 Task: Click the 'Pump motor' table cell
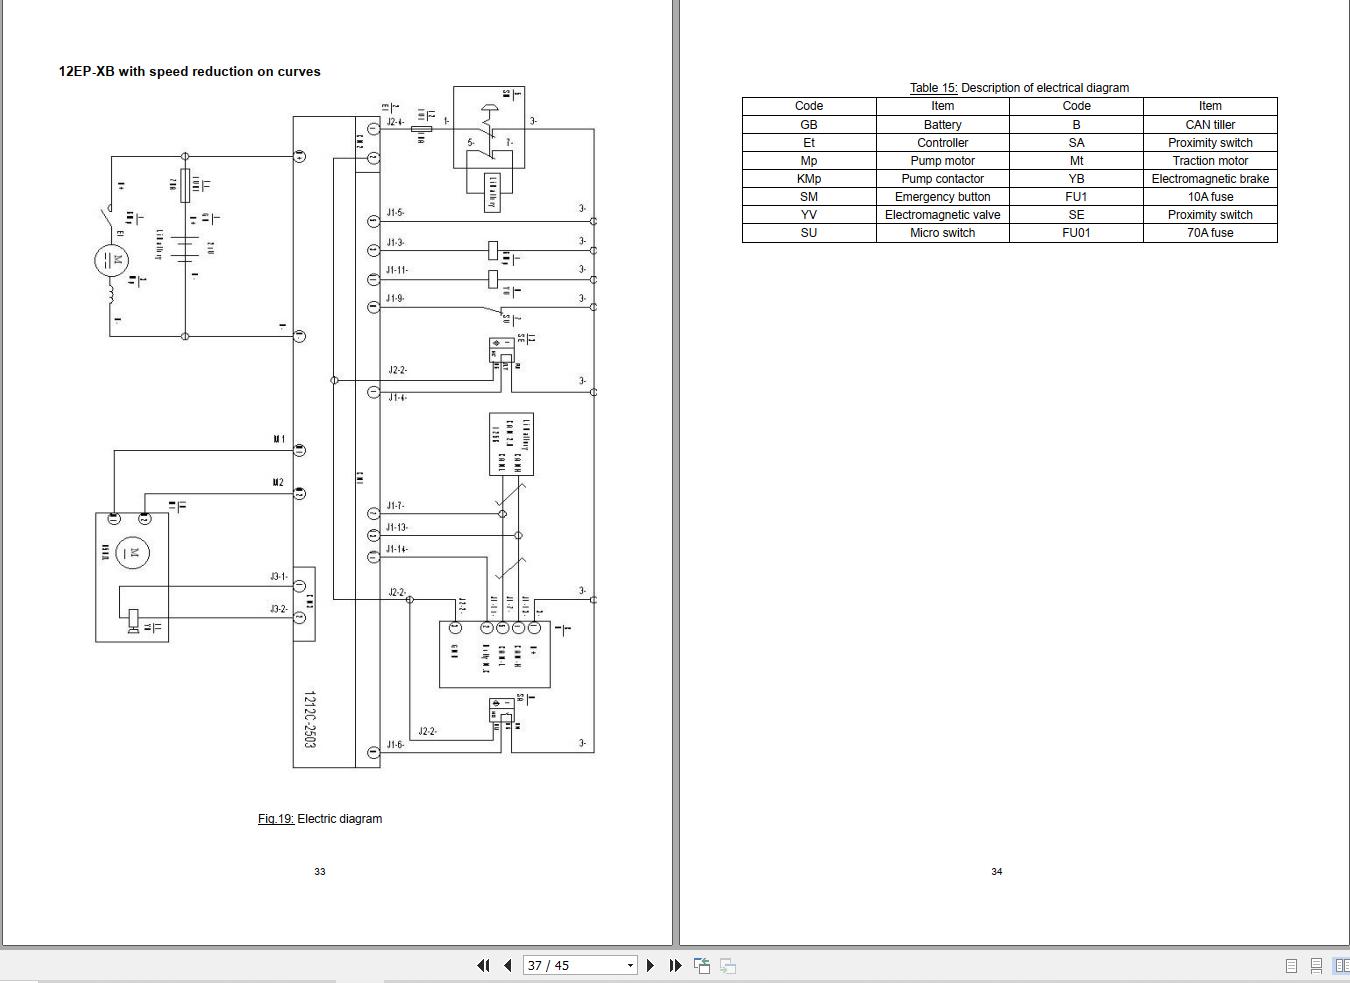click(x=943, y=160)
